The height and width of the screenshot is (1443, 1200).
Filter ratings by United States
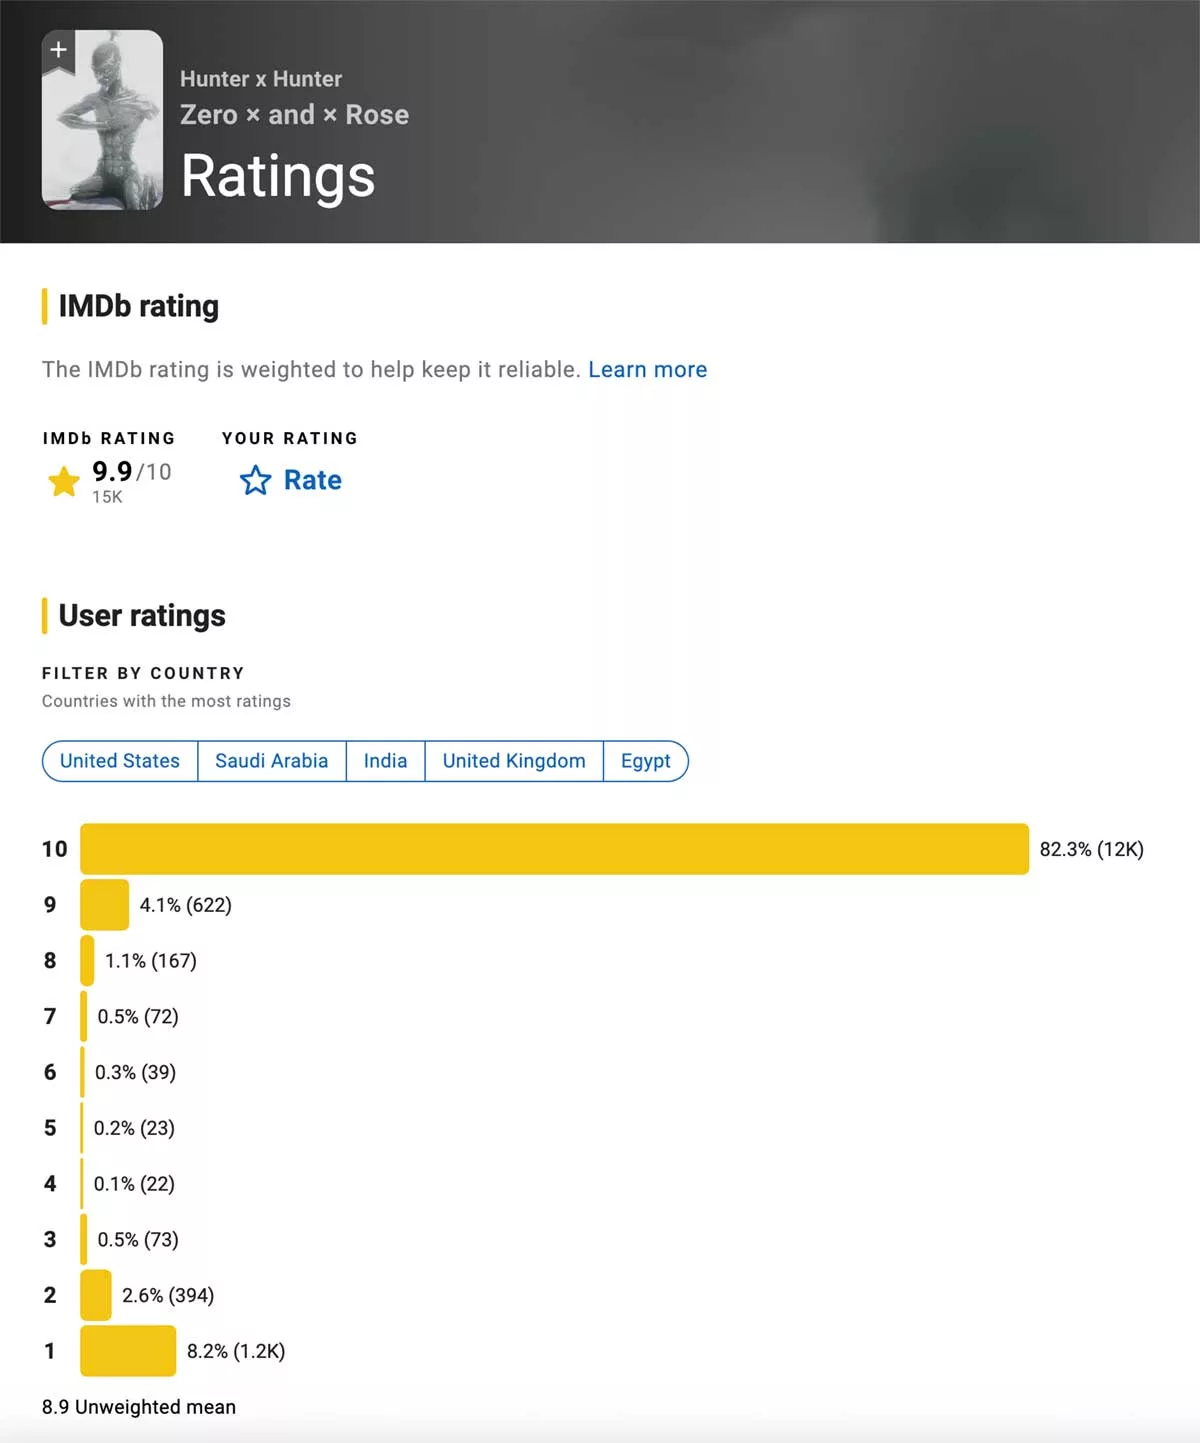tap(120, 761)
